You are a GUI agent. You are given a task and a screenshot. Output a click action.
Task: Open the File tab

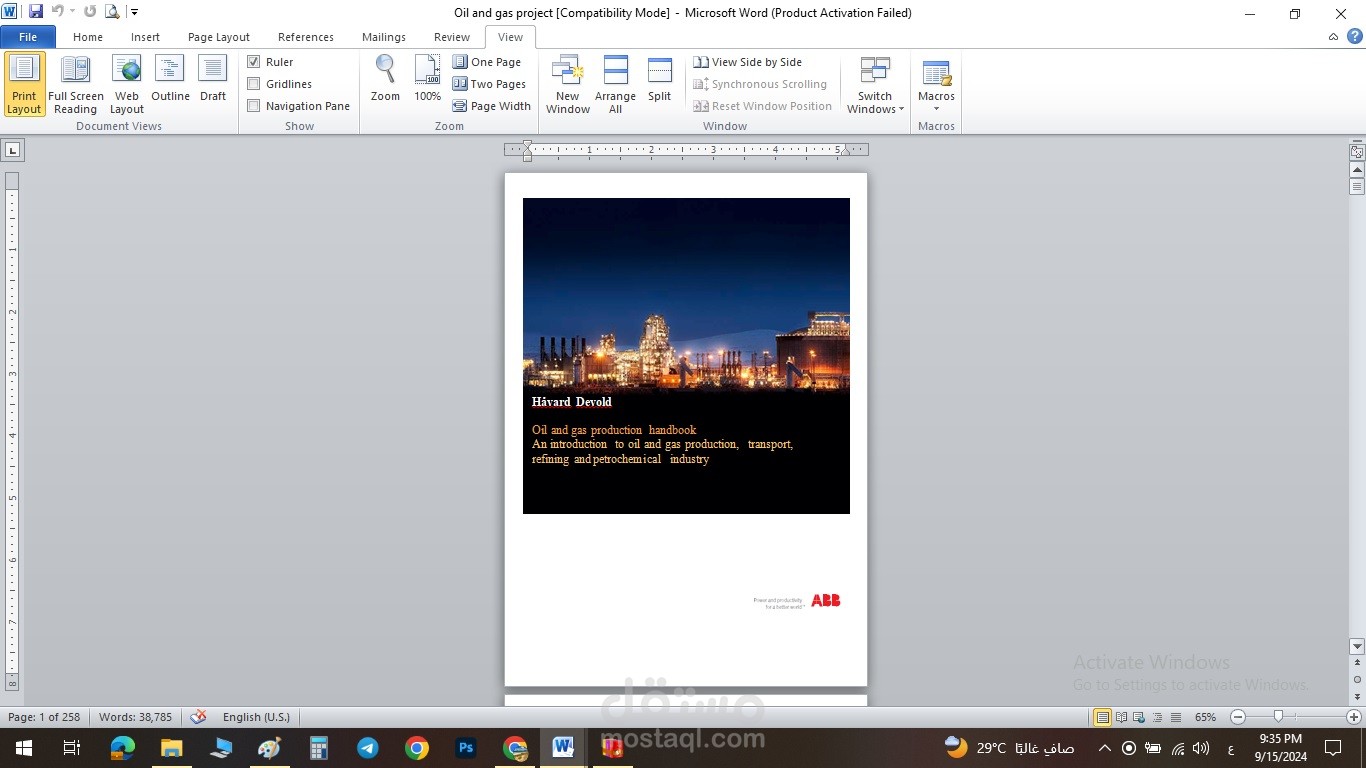(28, 37)
